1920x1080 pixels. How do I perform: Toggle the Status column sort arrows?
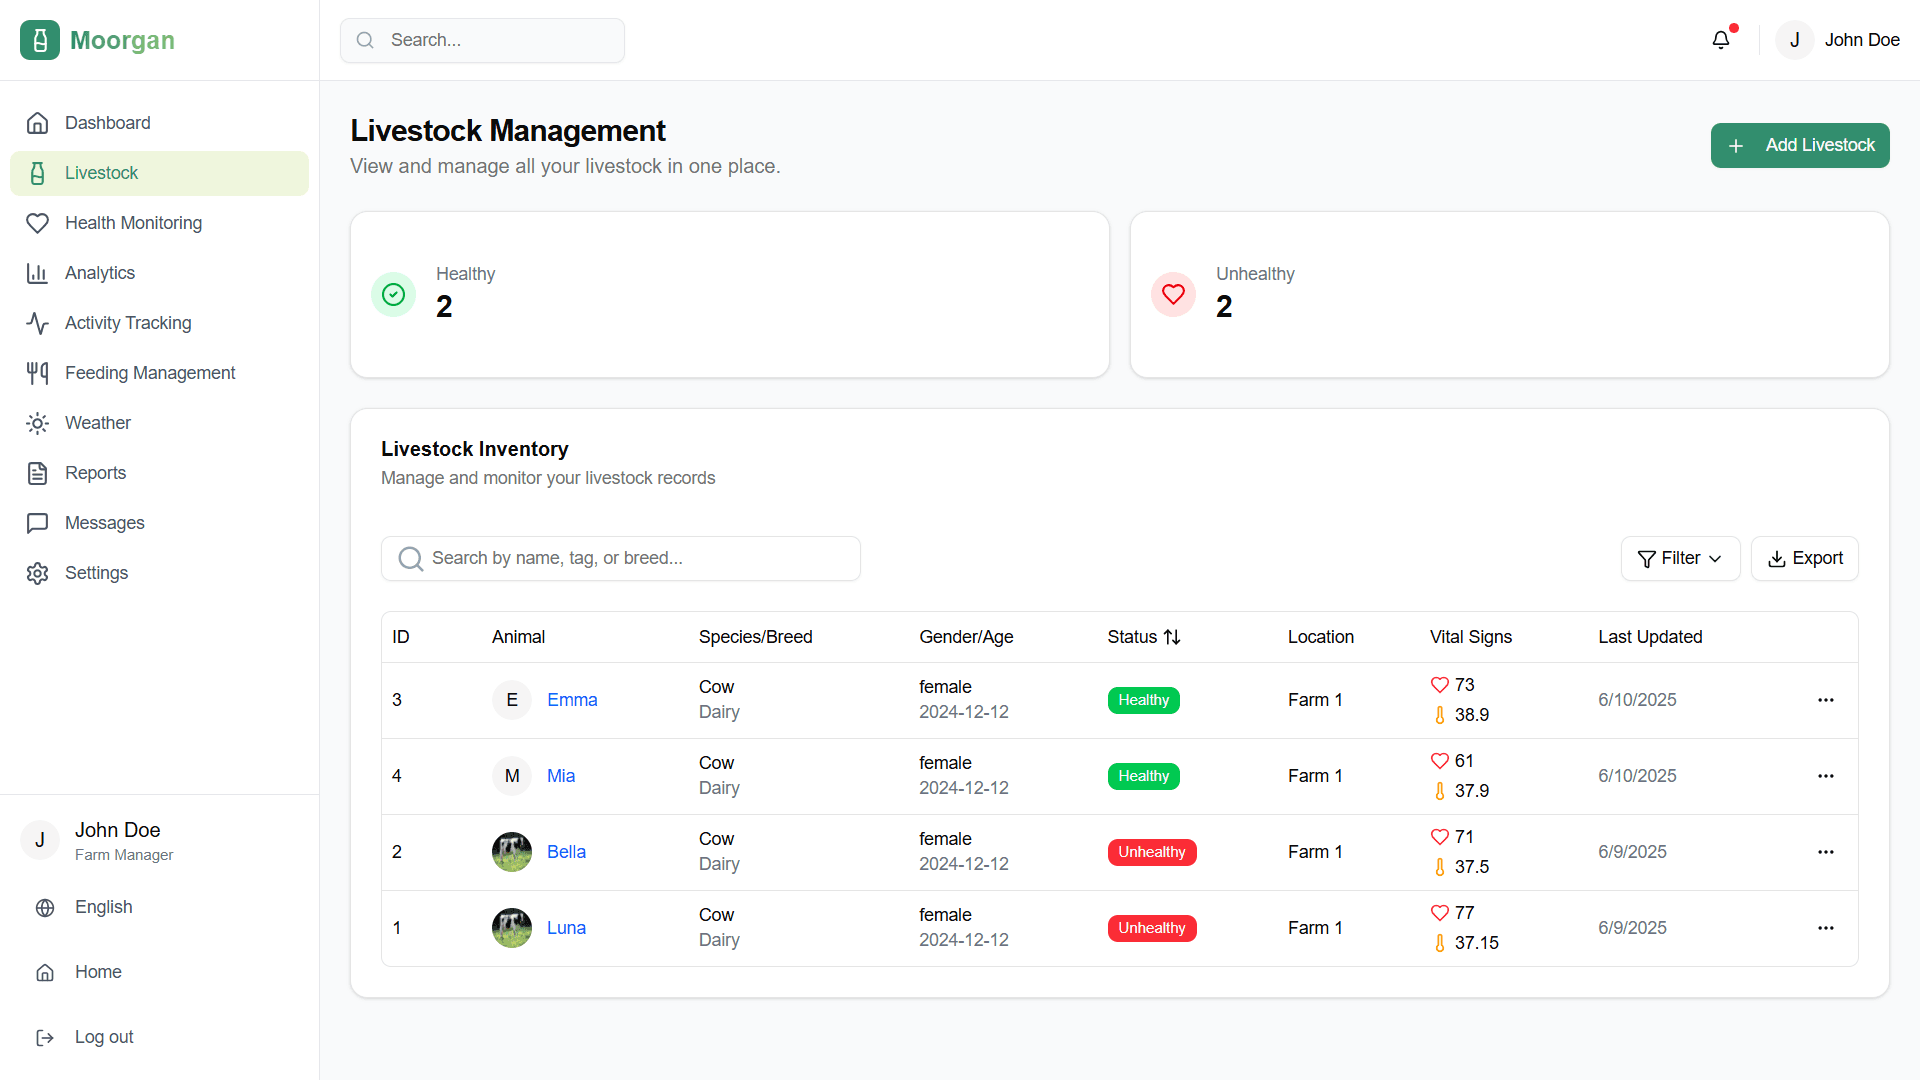tap(1173, 637)
